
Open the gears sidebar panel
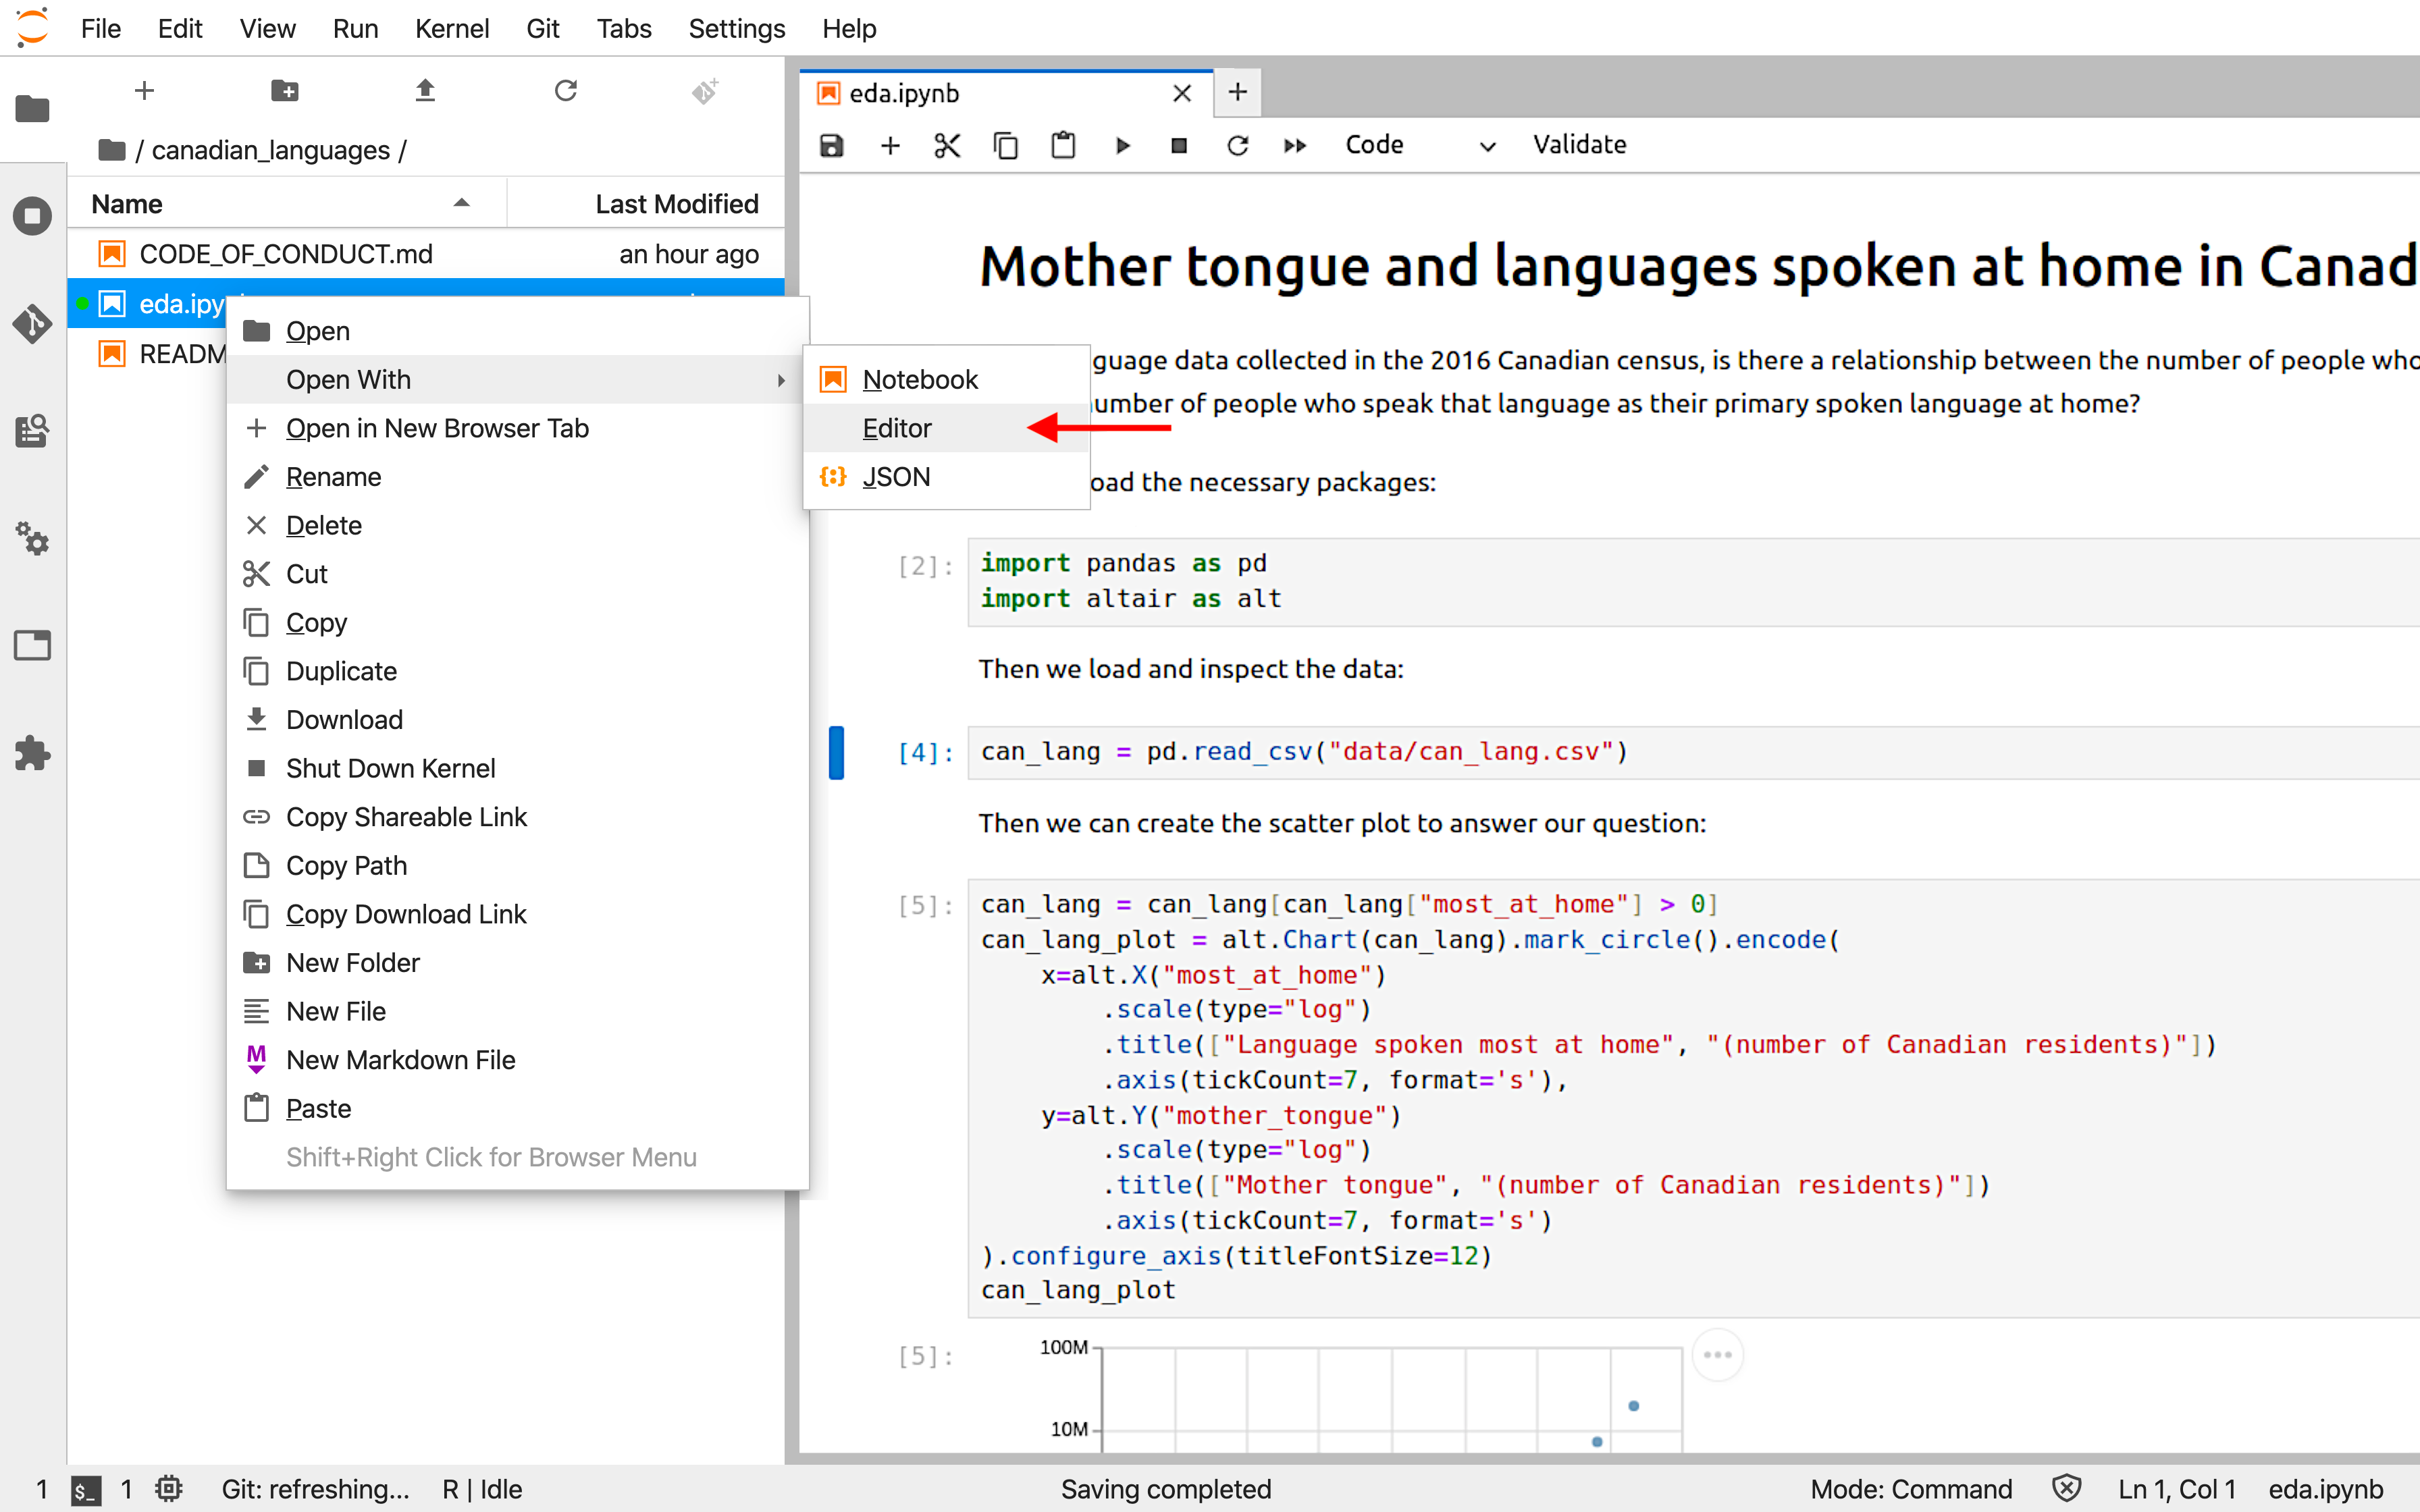(x=32, y=539)
